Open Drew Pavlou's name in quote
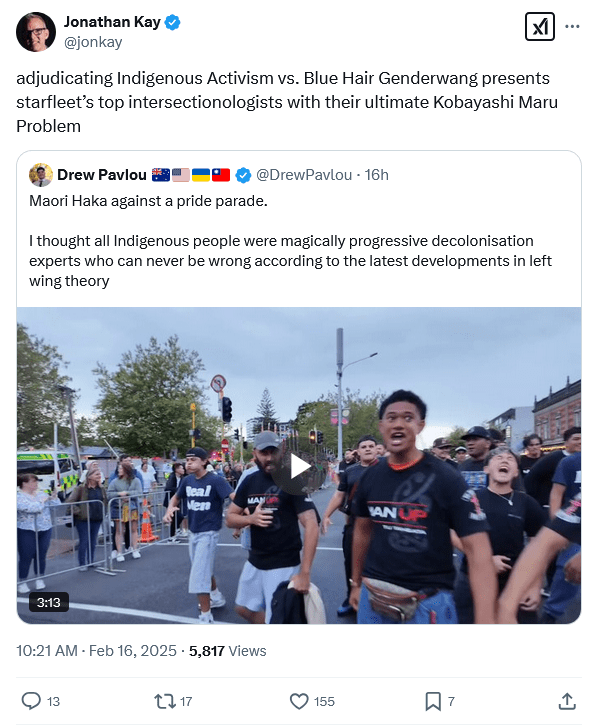The height and width of the screenshot is (725, 598). point(102,175)
